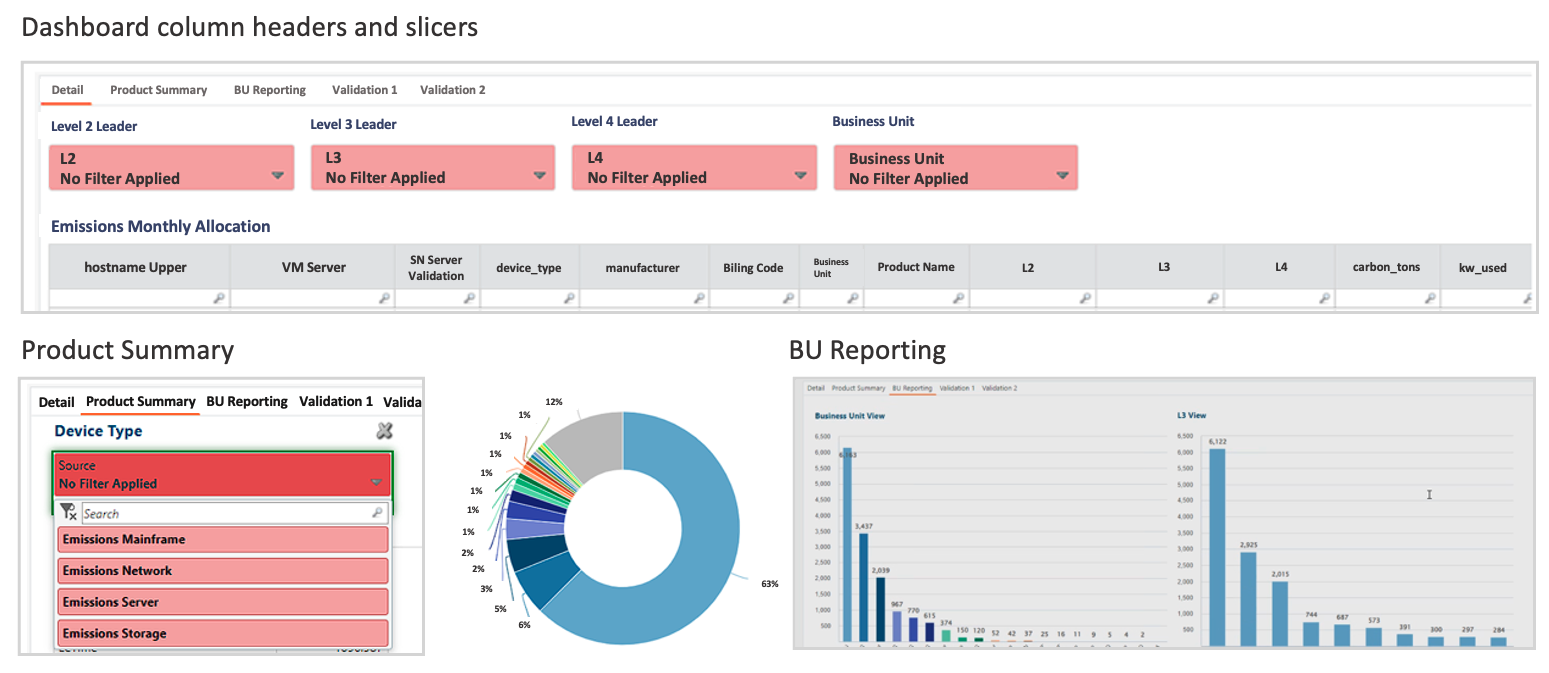This screenshot has height=673, width=1549.
Task: Click the 2,925 bar in L3 View
Action: 1248,598
